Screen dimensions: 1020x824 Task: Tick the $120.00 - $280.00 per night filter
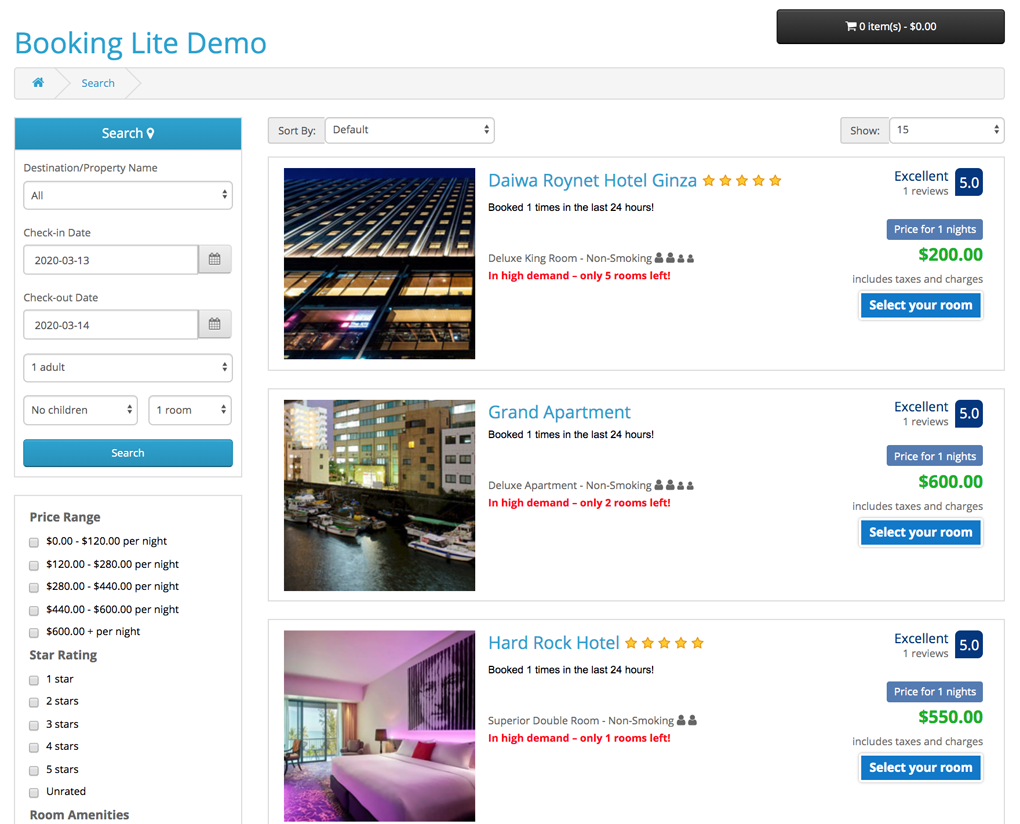click(34, 565)
